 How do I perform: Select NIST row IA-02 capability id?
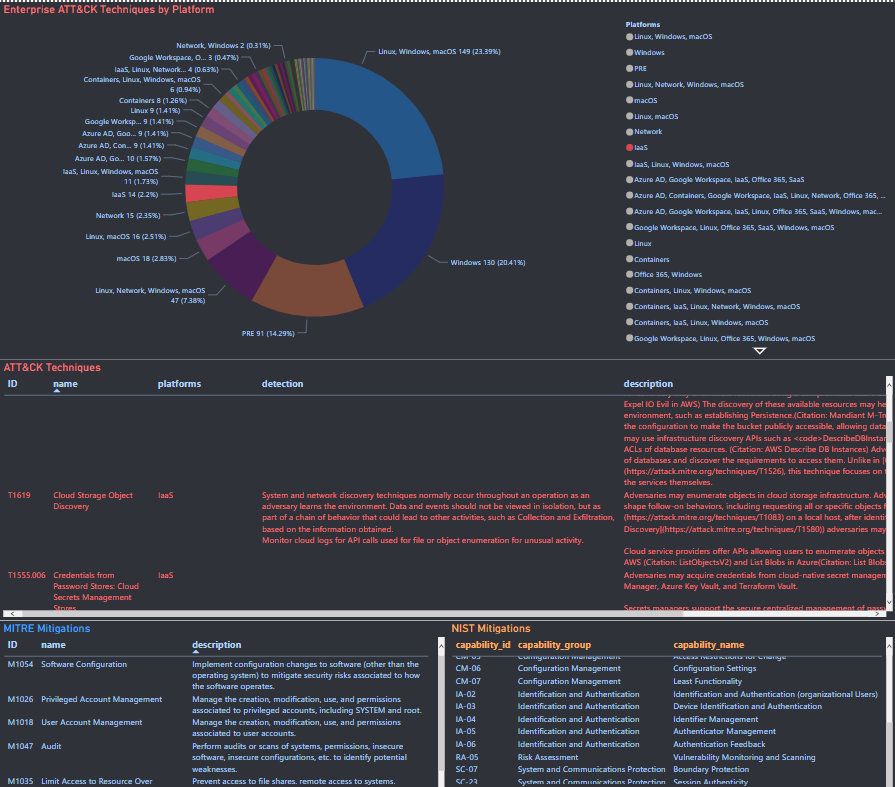[x=465, y=695]
